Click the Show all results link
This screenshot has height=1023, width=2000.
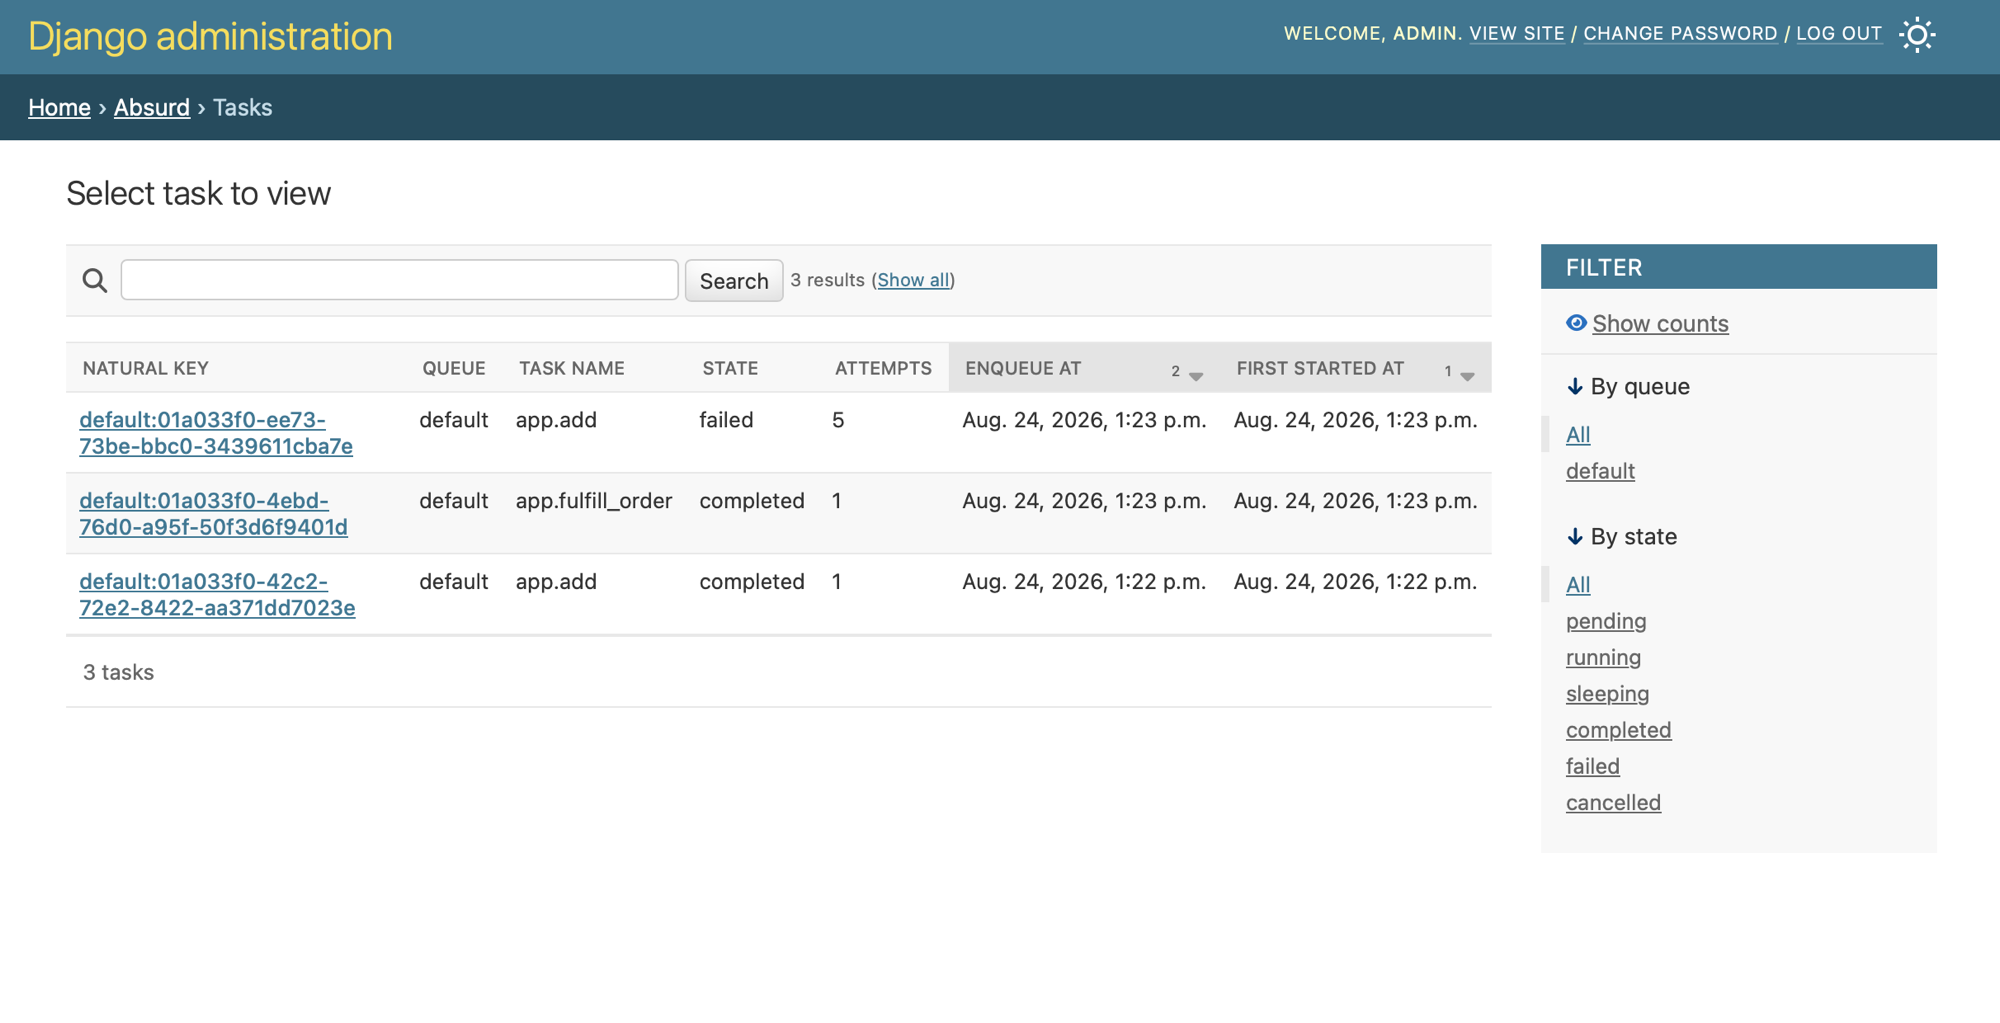click(913, 280)
